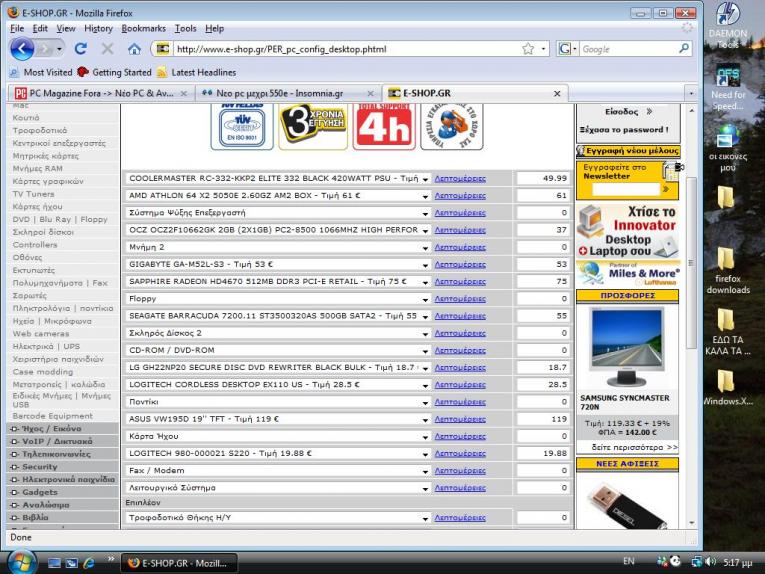Open the History menu
The height and width of the screenshot is (574, 765).
(98, 28)
